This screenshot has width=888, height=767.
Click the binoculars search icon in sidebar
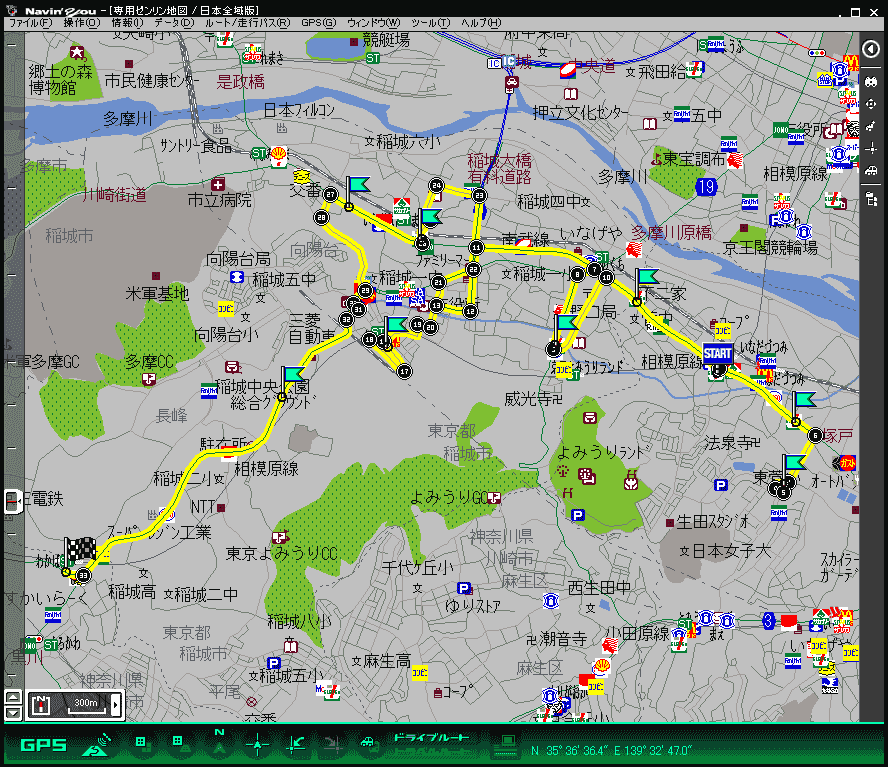[x=871, y=82]
